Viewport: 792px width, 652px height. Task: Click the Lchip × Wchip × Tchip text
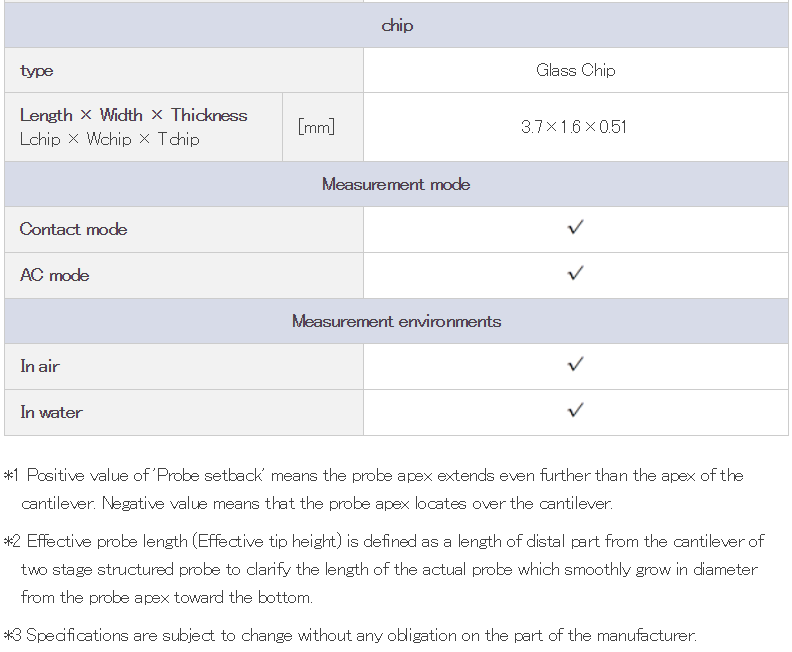[110, 139]
